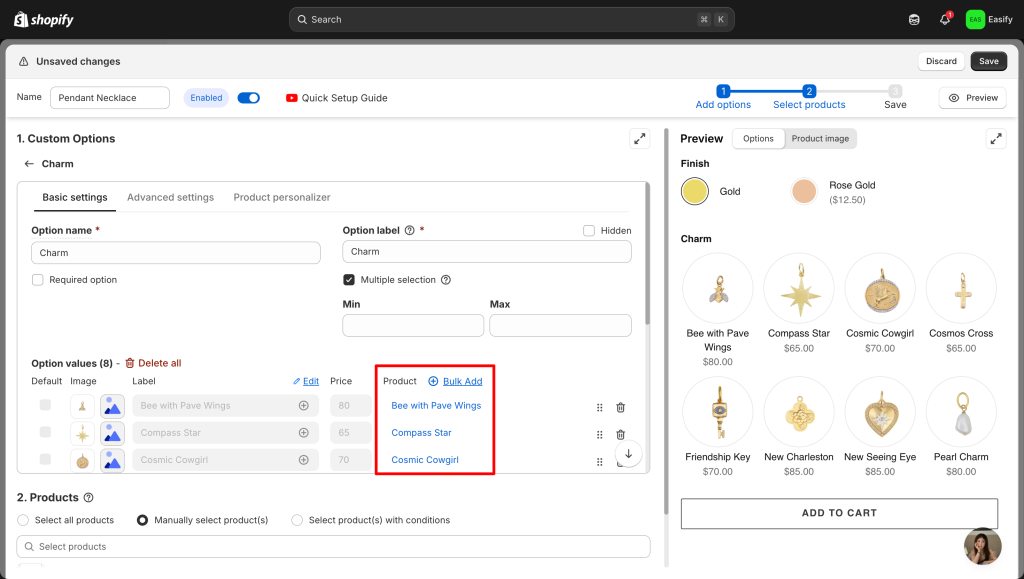This screenshot has width=1024, height=579.
Task: Switch to the Advanced settings tab
Action: click(x=170, y=198)
